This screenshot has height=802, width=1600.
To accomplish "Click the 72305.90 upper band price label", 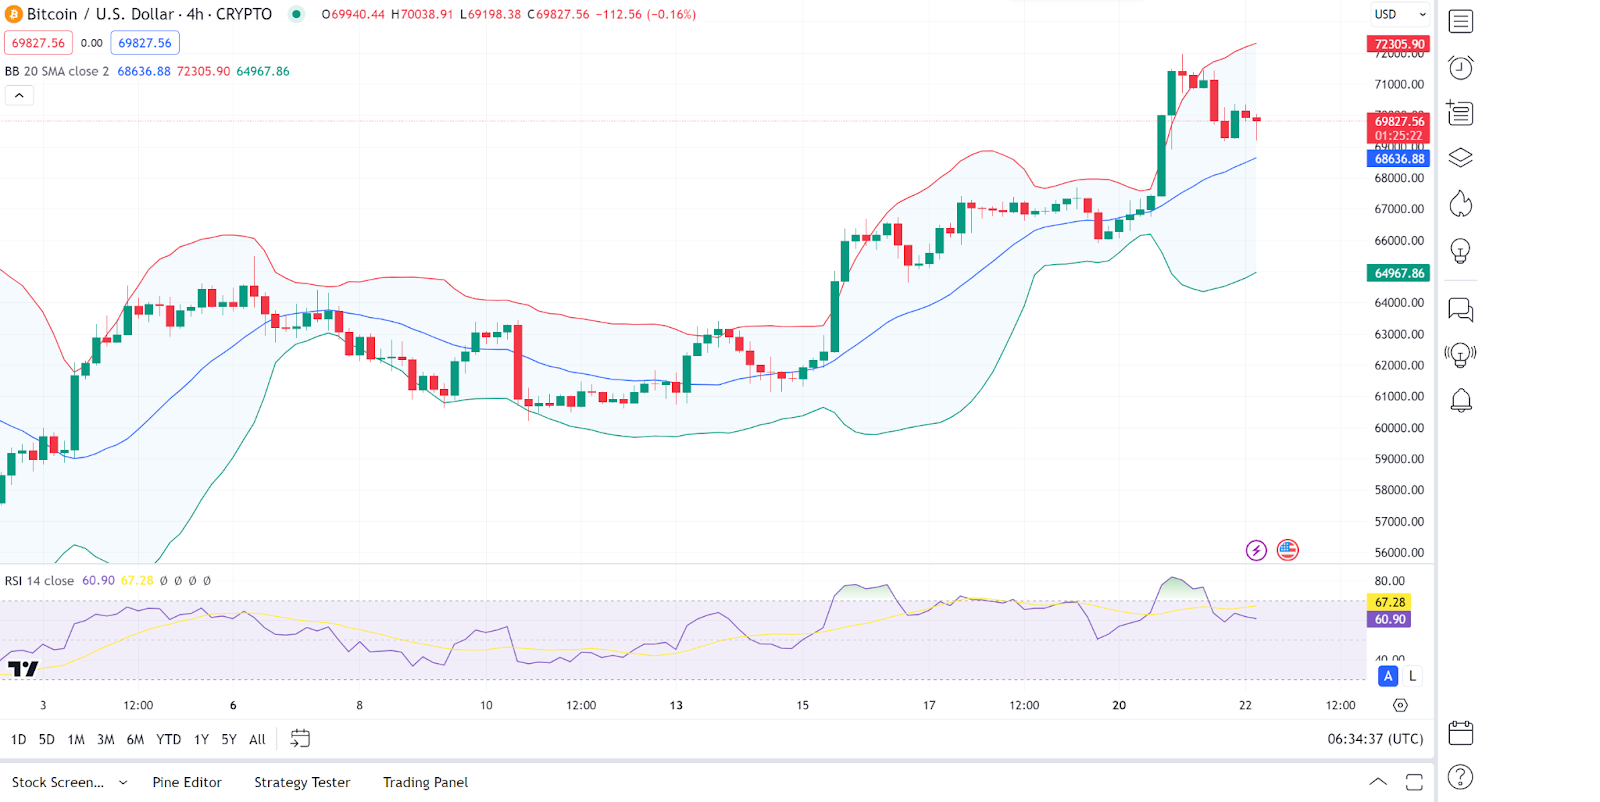I will 1398,44.
